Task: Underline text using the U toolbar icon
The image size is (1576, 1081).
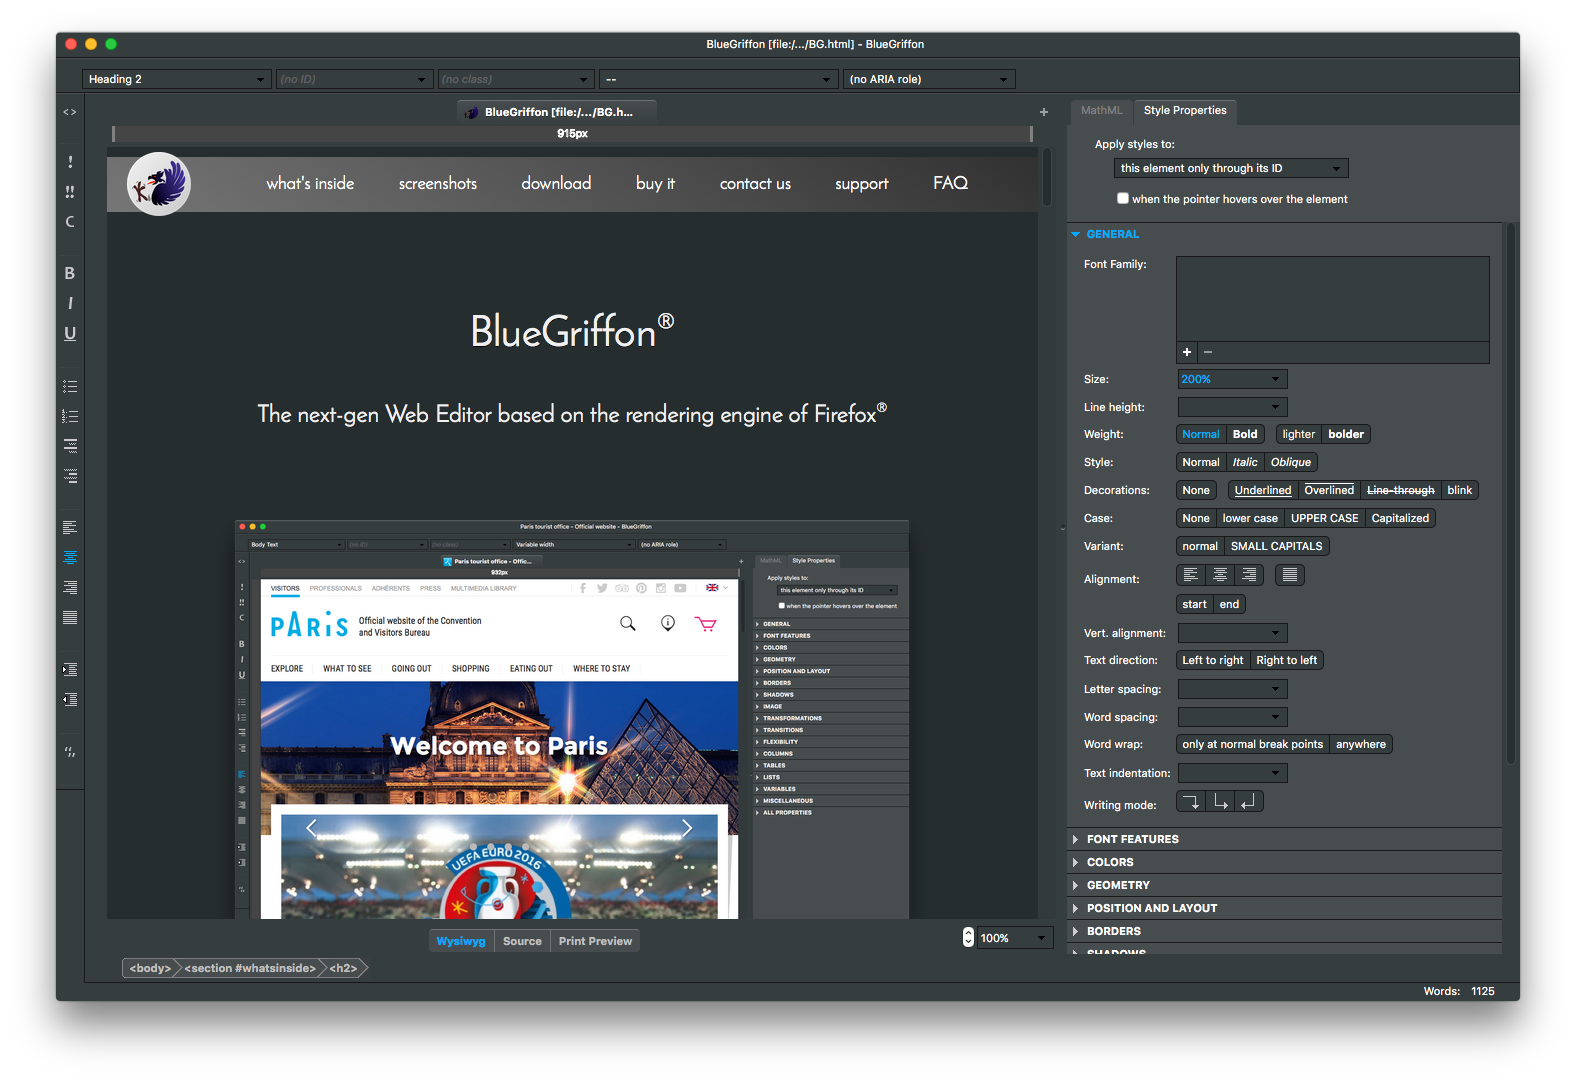Action: (70, 333)
